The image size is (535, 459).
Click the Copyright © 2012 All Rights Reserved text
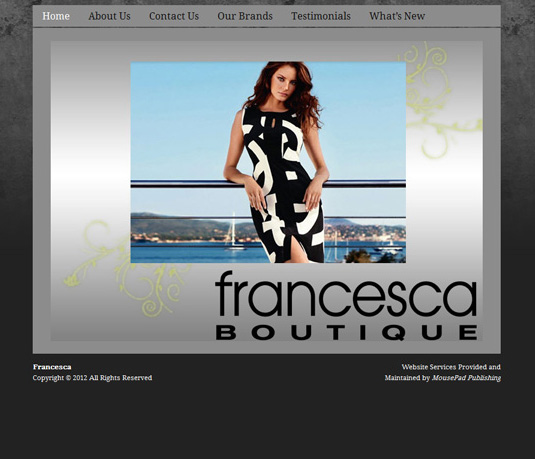pyautogui.click(x=92, y=378)
